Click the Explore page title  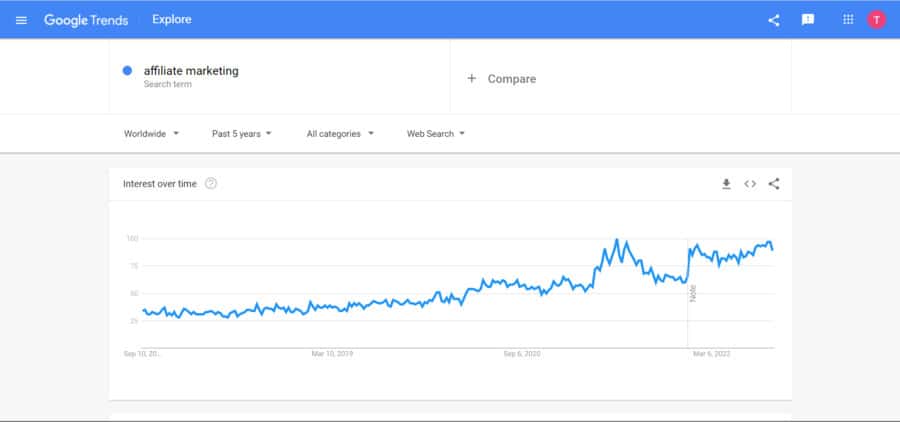[172, 20]
